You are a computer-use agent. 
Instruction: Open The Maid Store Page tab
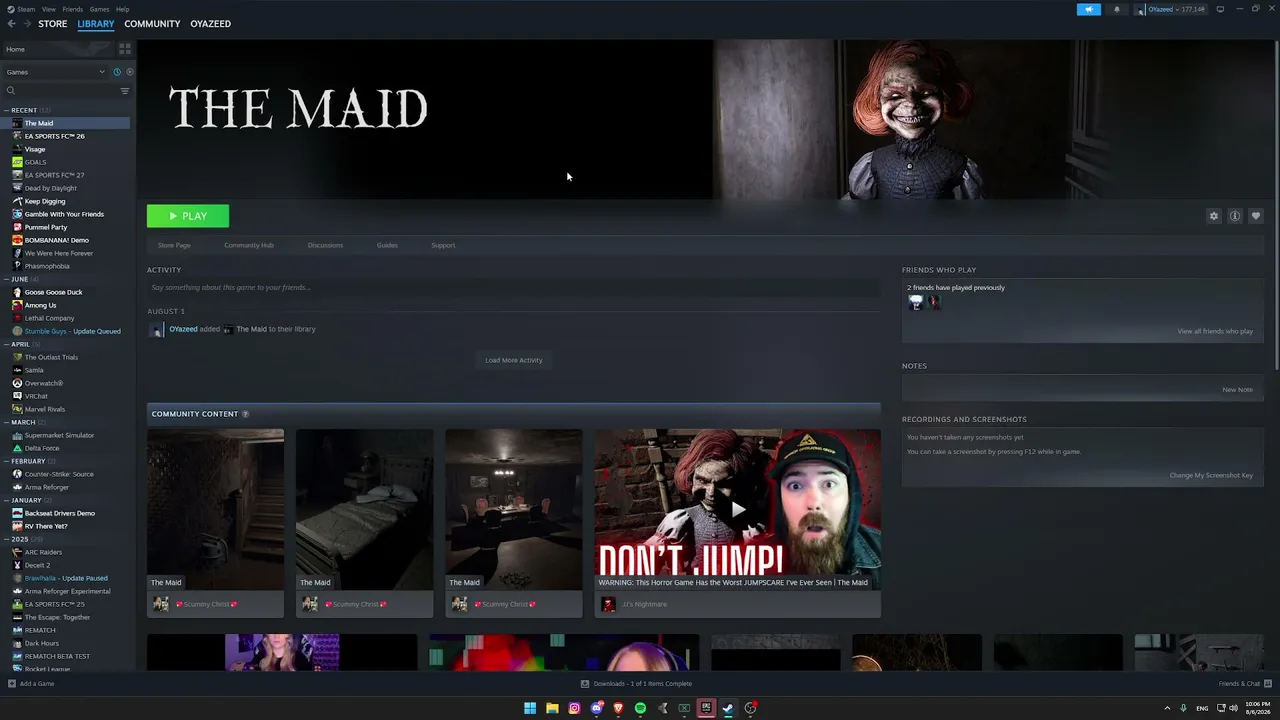click(174, 245)
